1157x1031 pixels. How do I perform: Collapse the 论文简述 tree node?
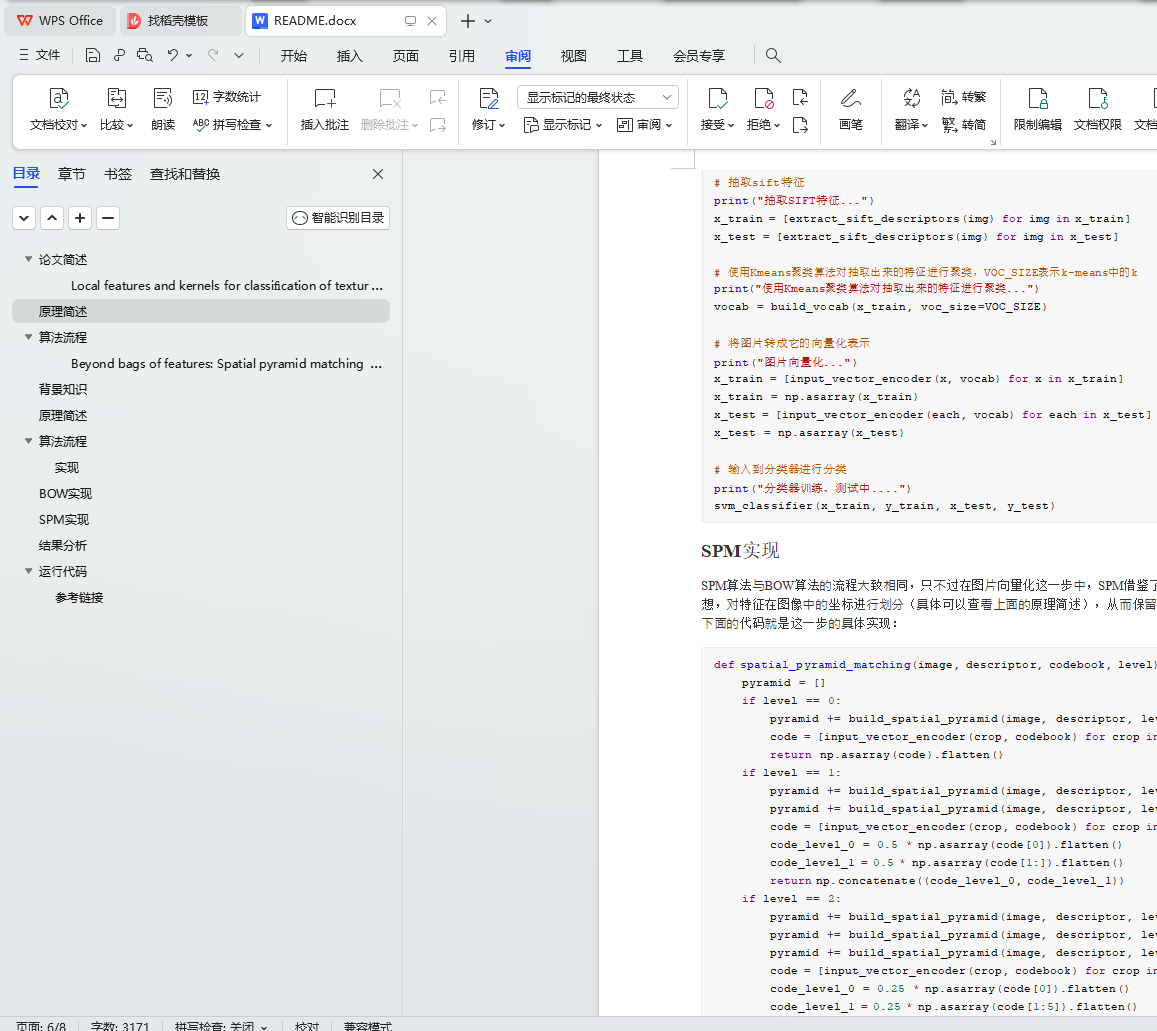point(28,260)
